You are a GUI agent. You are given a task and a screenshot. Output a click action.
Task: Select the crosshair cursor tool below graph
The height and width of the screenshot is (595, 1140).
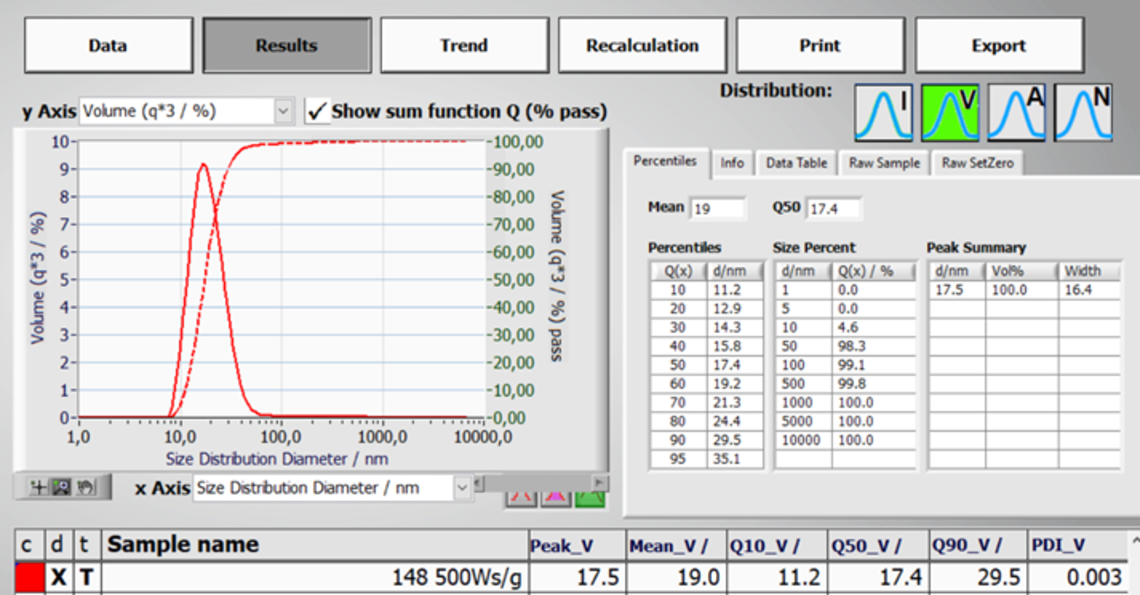point(39,487)
